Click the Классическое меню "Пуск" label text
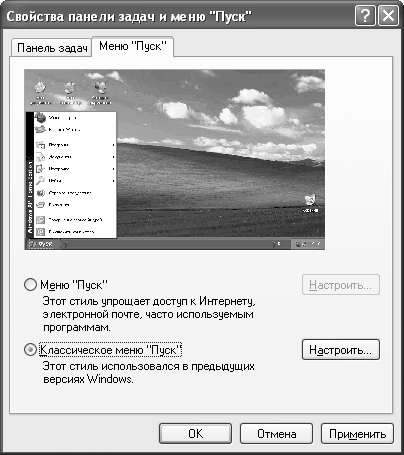Viewport: 404px width, 455px height. (111, 350)
